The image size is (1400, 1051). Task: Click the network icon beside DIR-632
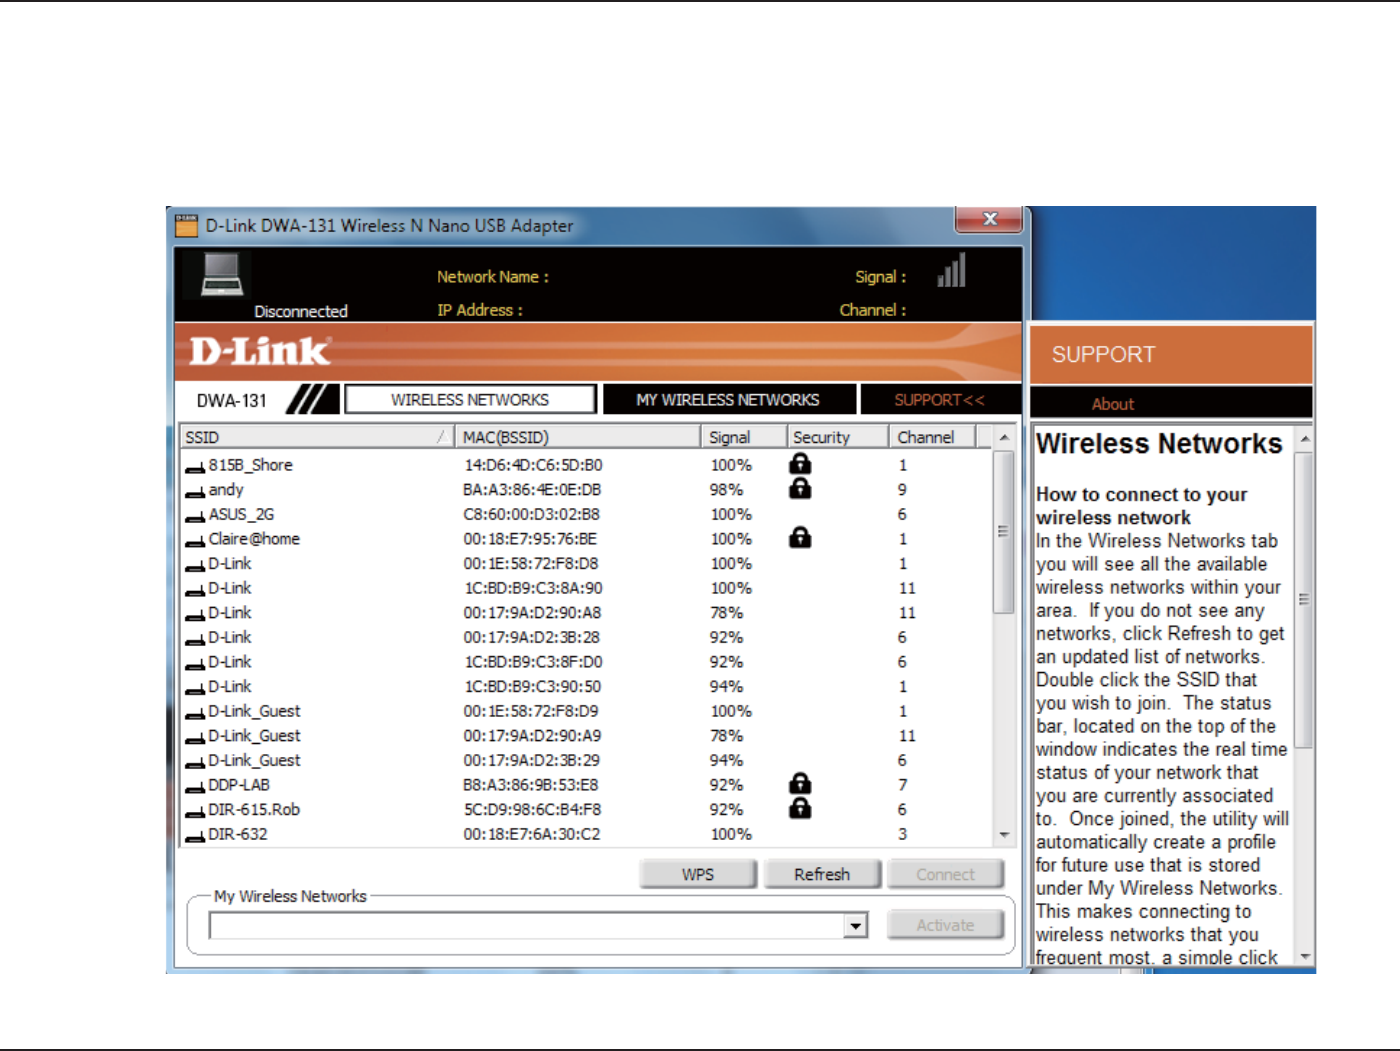(195, 836)
